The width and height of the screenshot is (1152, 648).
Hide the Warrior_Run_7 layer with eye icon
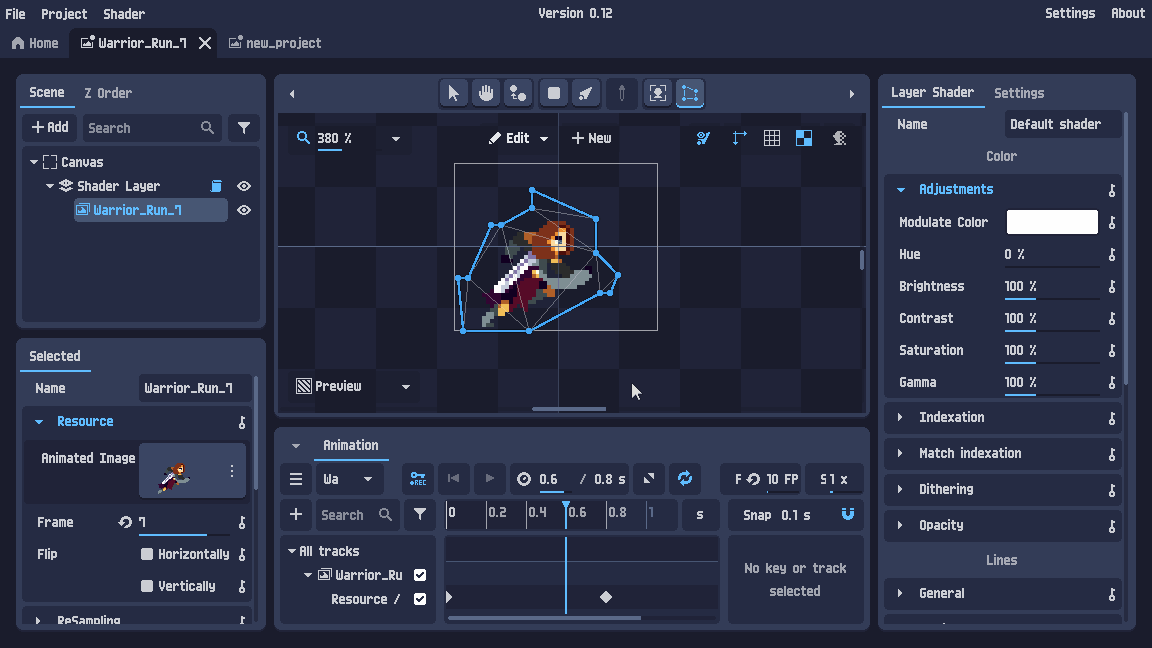[244, 210]
